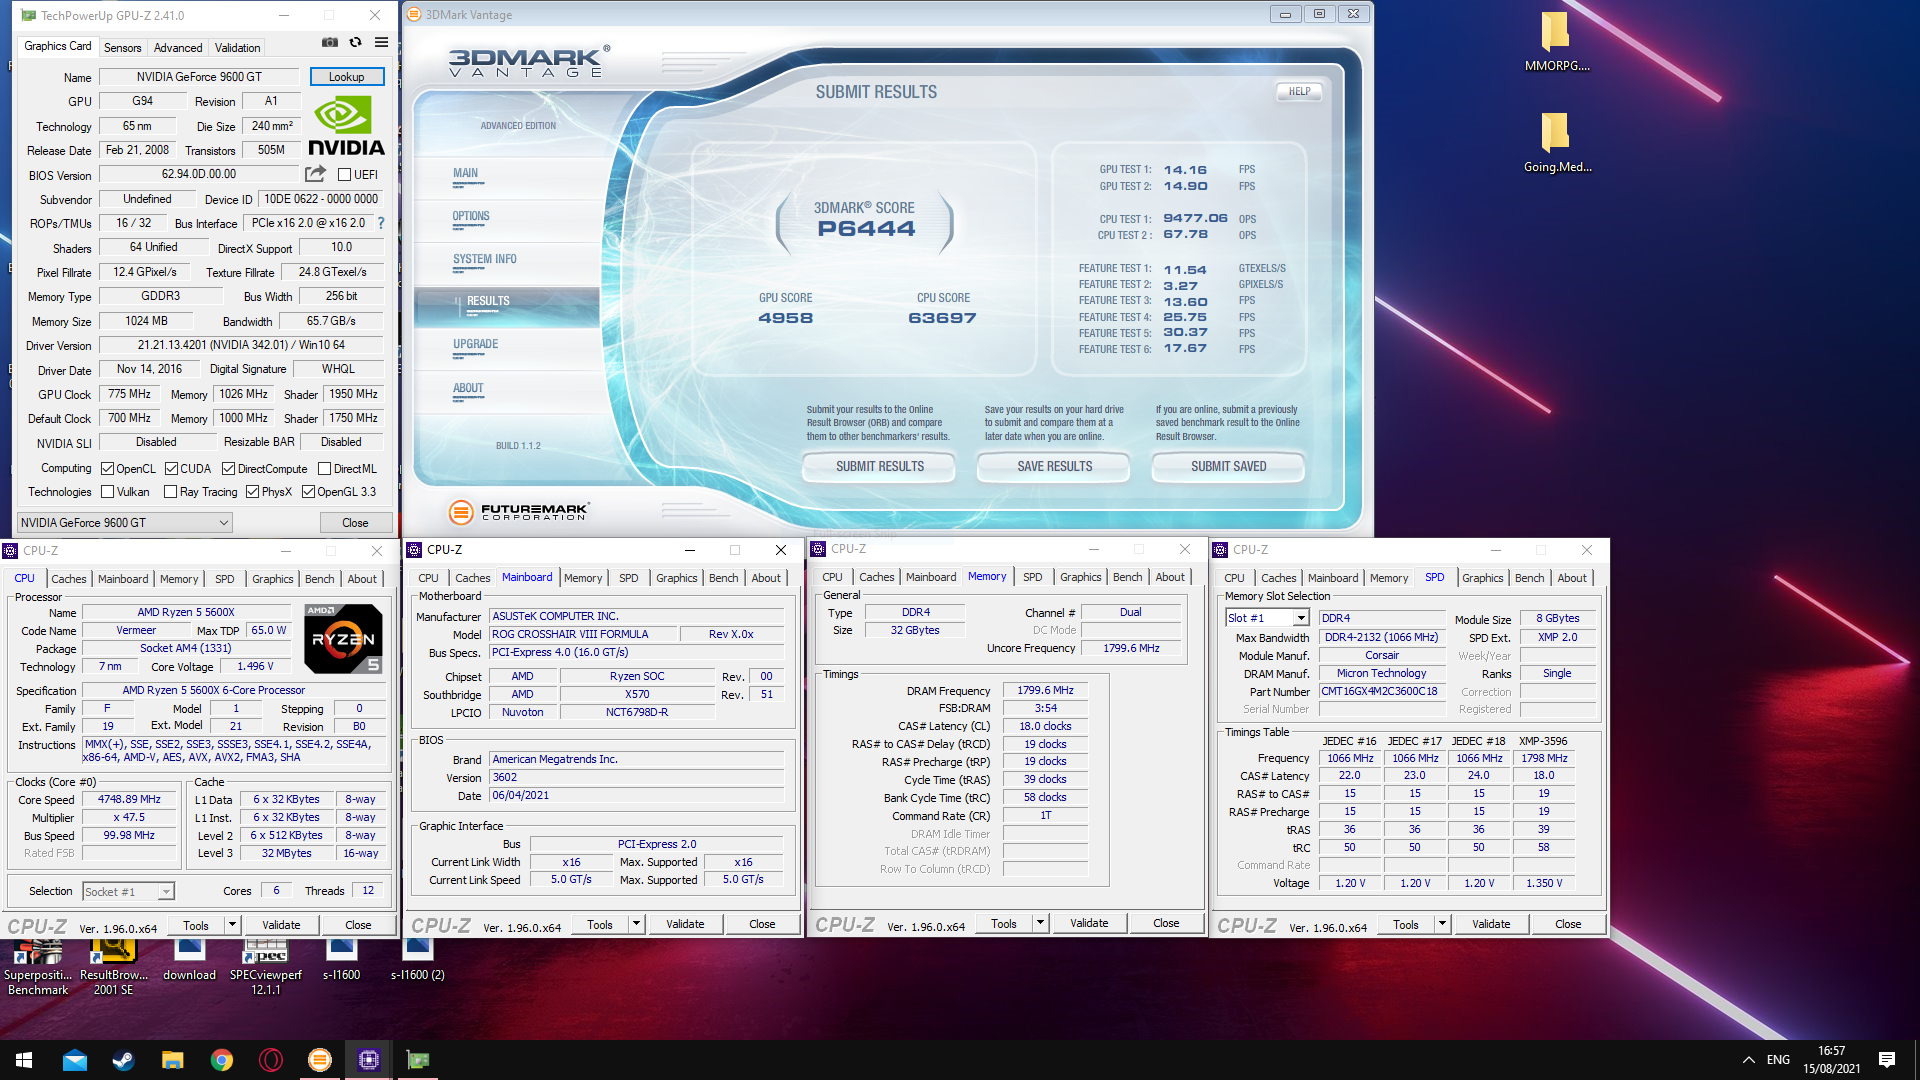Toggle the DirectCompute checkbox

point(228,469)
